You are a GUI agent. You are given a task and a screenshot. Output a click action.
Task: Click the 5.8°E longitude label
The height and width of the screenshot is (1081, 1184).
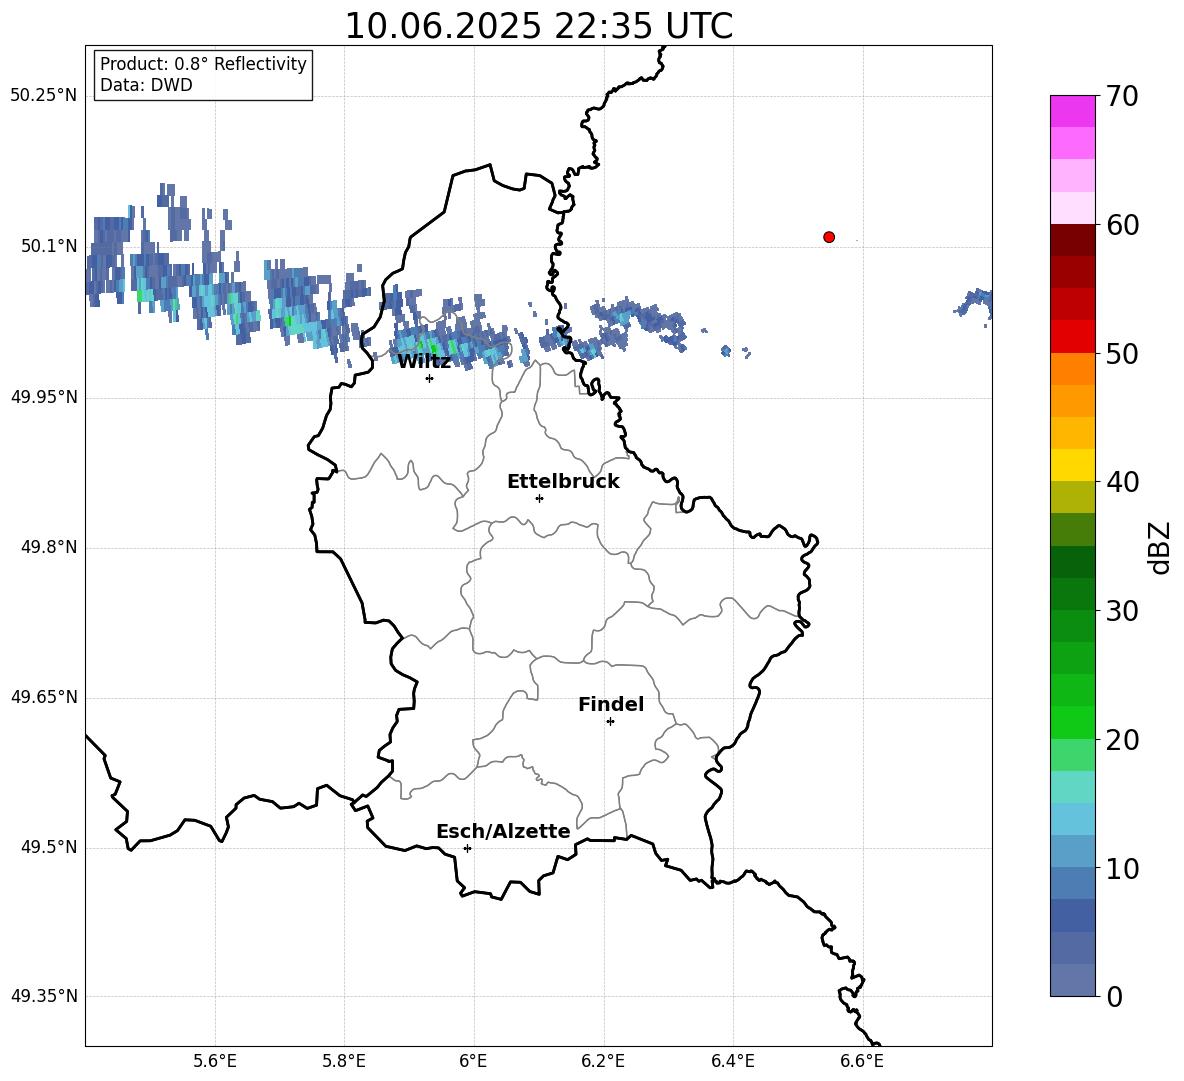coord(344,1061)
